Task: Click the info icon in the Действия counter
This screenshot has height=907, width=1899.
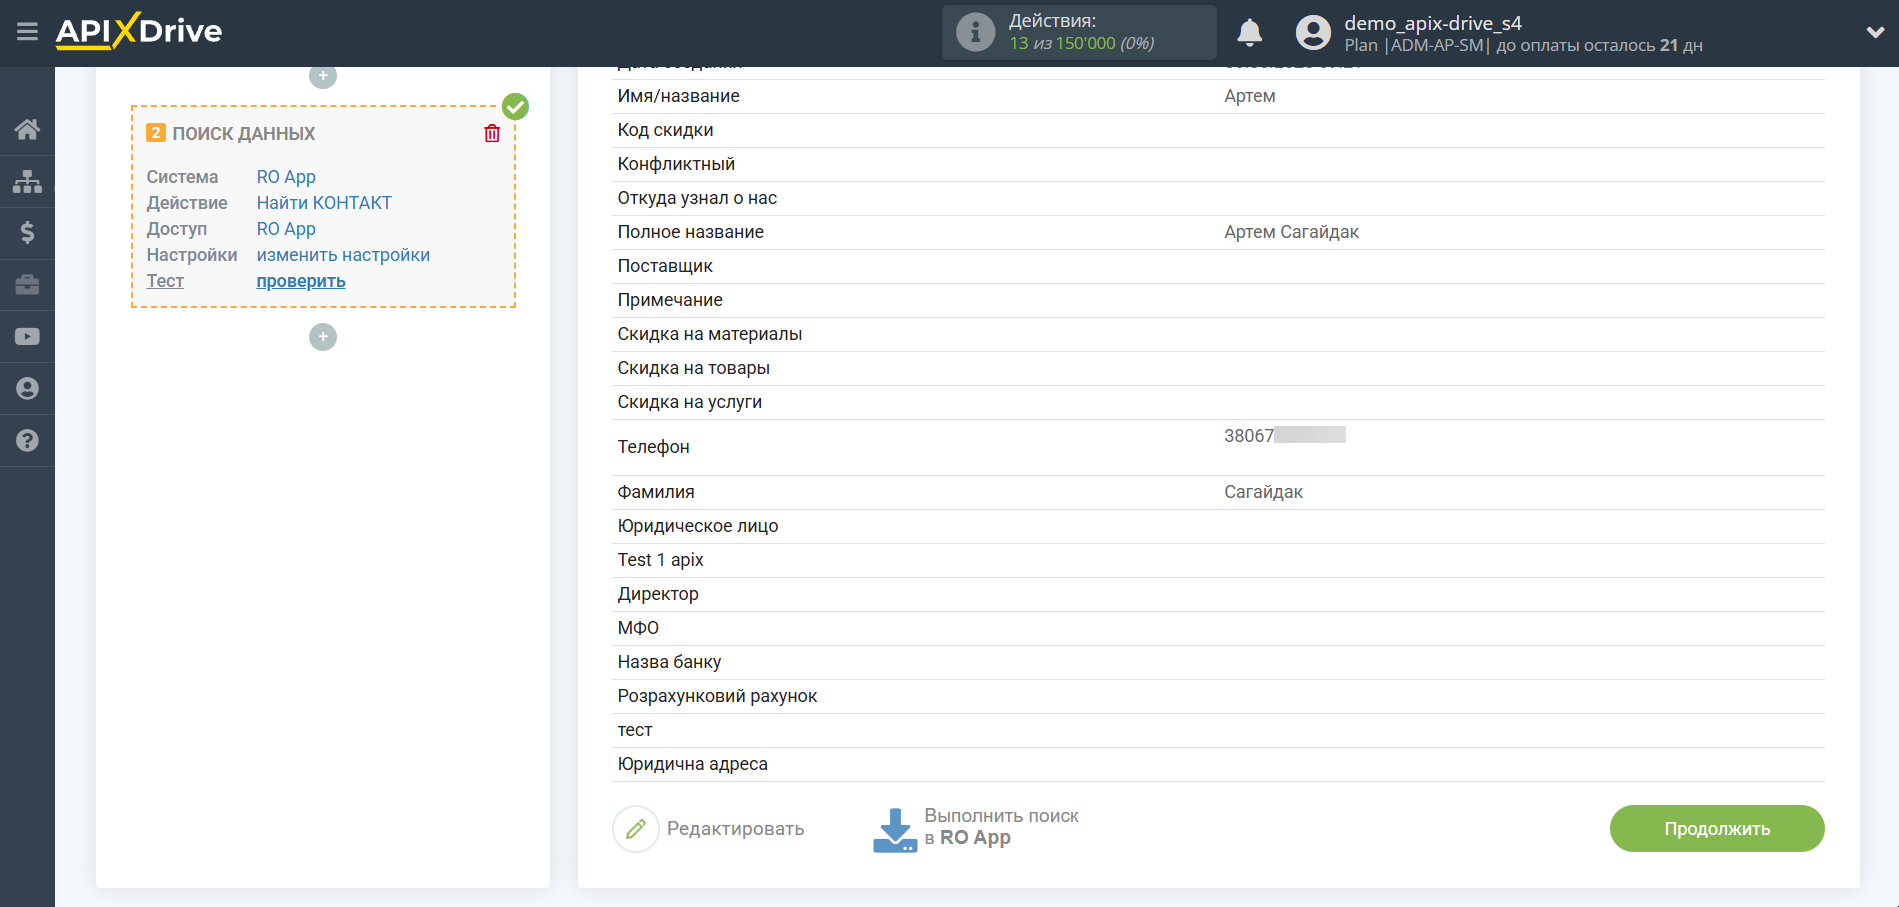Action: click(975, 31)
